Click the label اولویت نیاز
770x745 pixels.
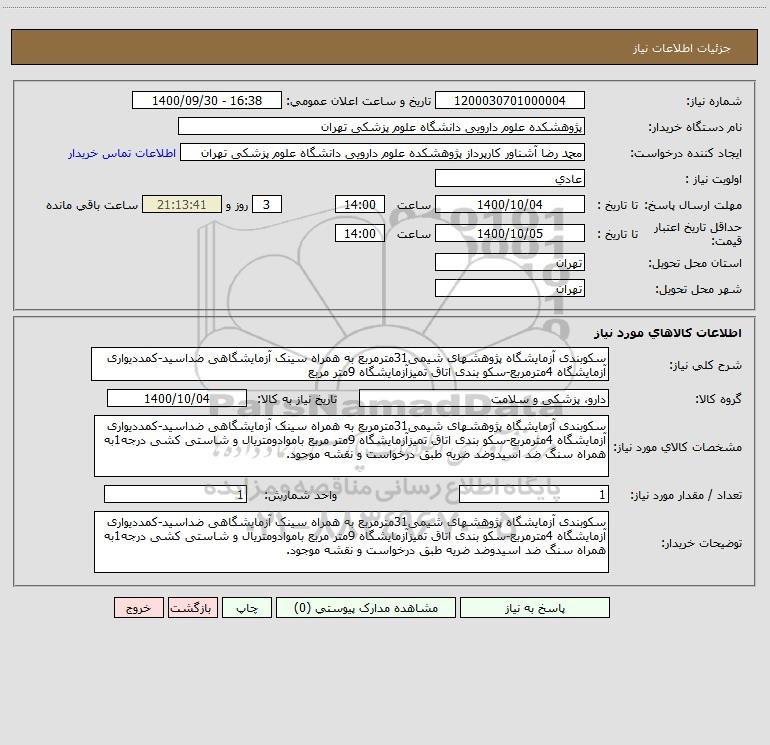pyautogui.click(x=714, y=179)
